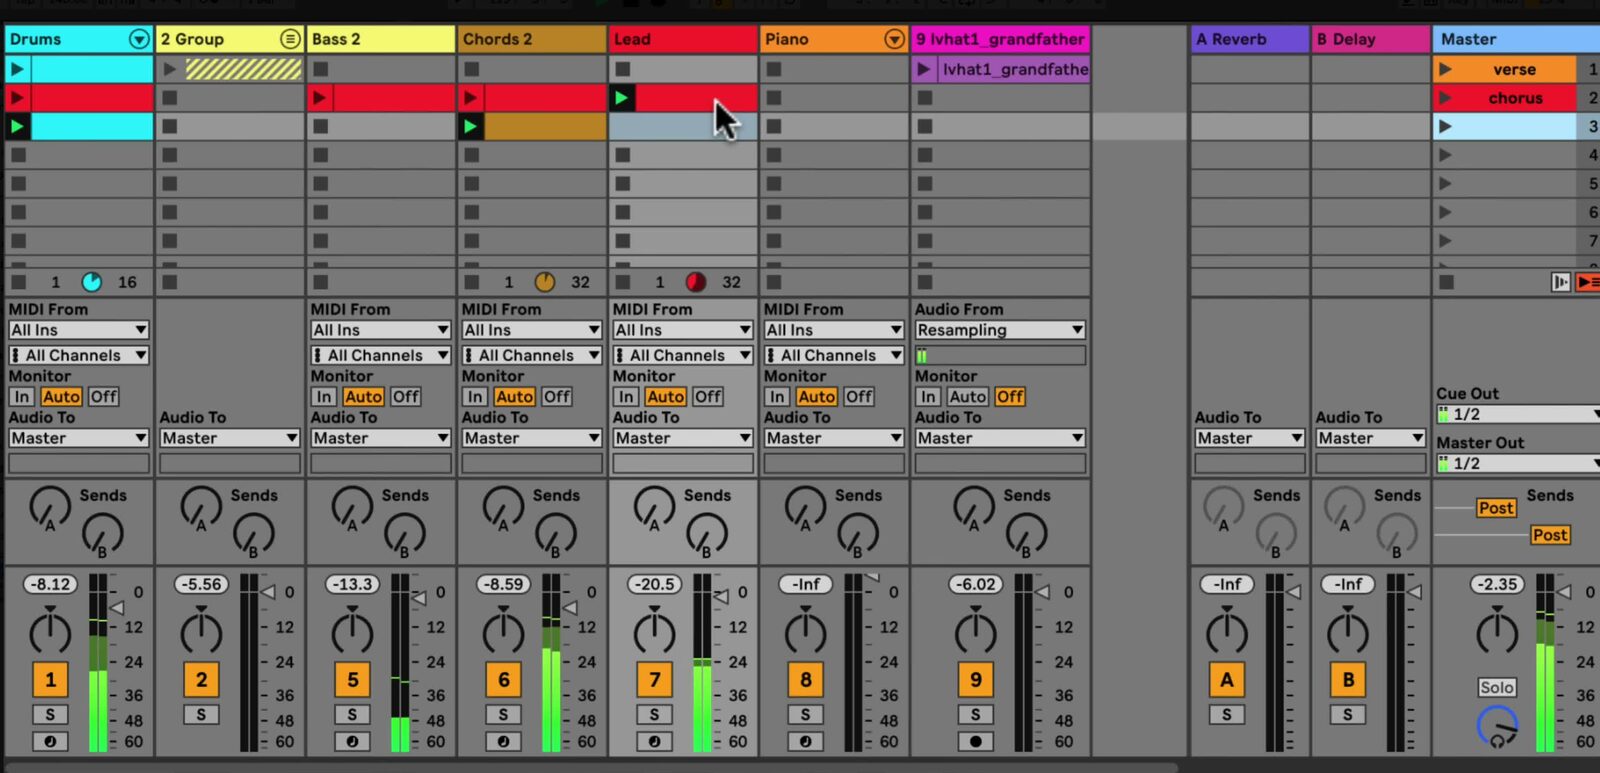Arm the Lead track for recording
The width and height of the screenshot is (1600, 773).
click(x=654, y=741)
